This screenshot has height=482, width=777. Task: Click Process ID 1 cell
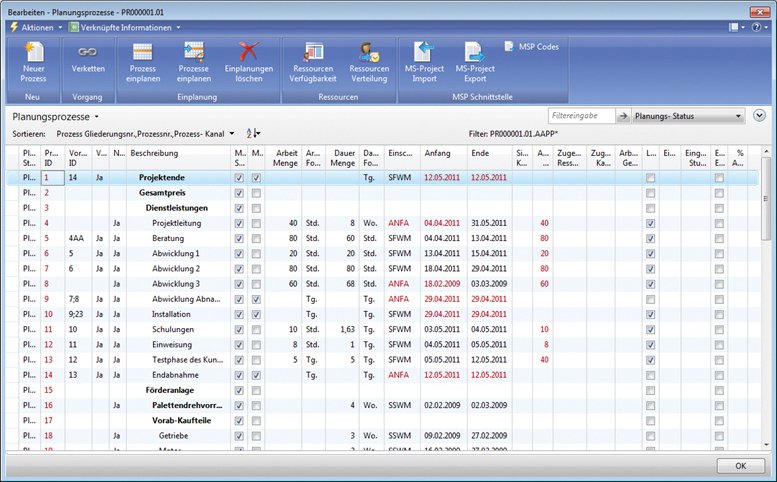pos(53,178)
